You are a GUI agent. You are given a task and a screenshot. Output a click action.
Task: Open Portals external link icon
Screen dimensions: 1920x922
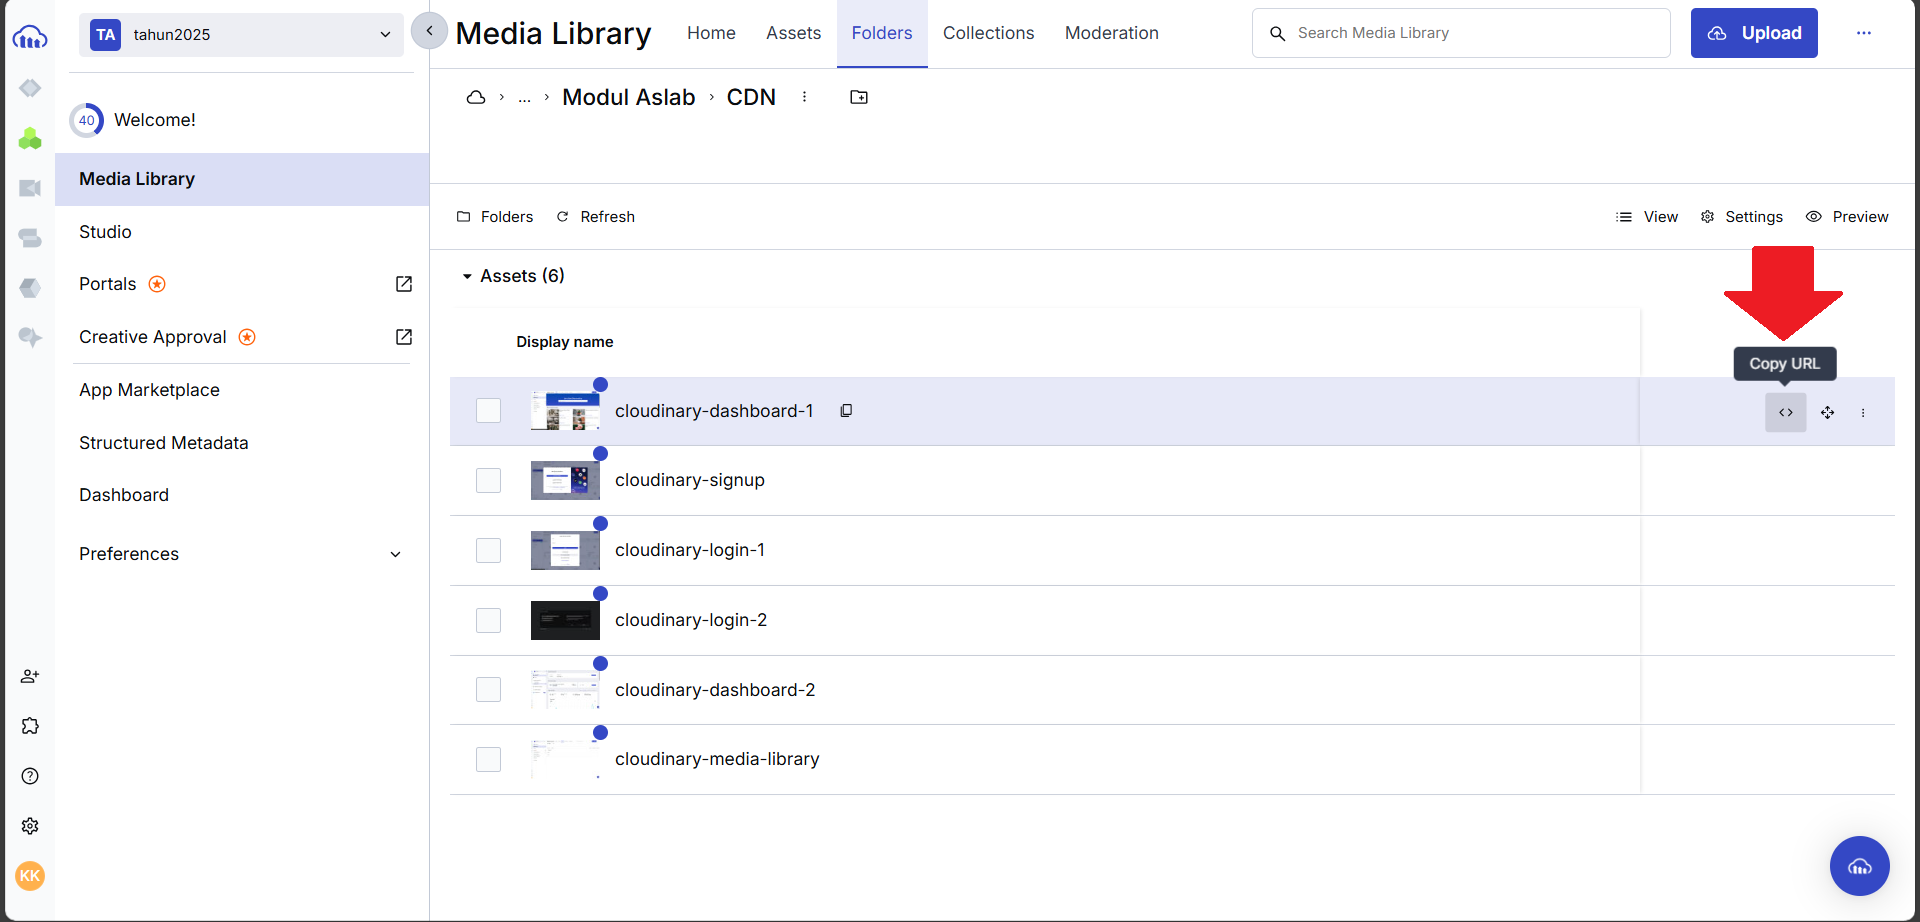pos(404,284)
